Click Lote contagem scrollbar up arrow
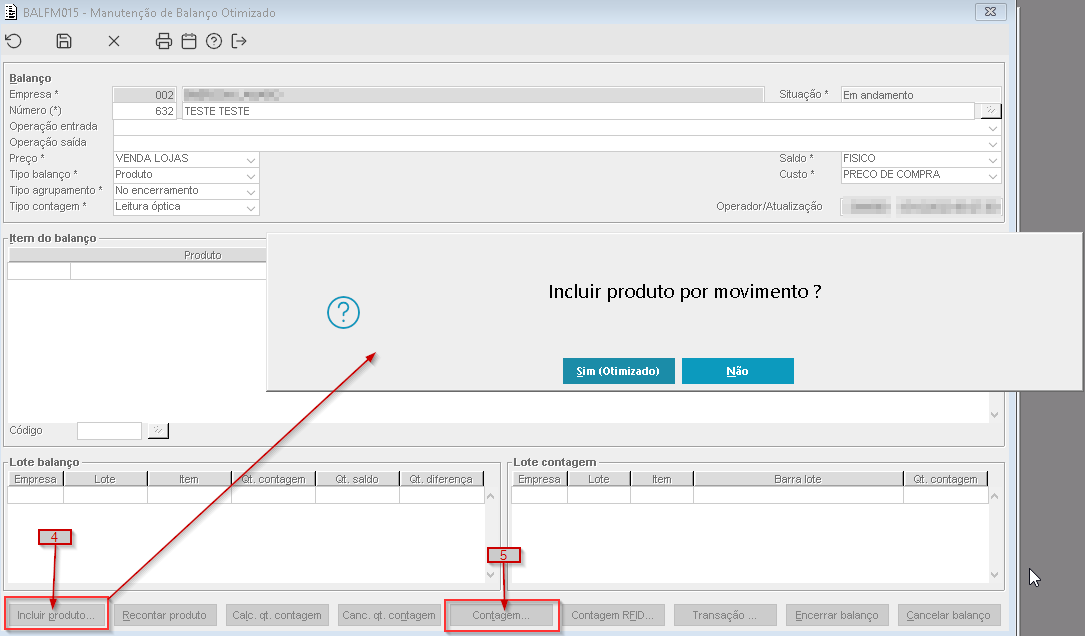Image resolution: width=1085 pixels, height=636 pixels. 994,496
